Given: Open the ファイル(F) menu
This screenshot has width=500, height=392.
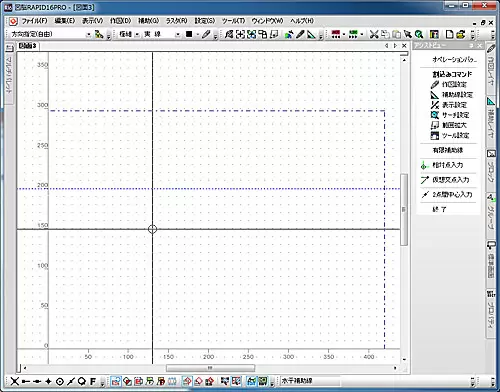Looking at the screenshot, I should [x=34, y=21].
